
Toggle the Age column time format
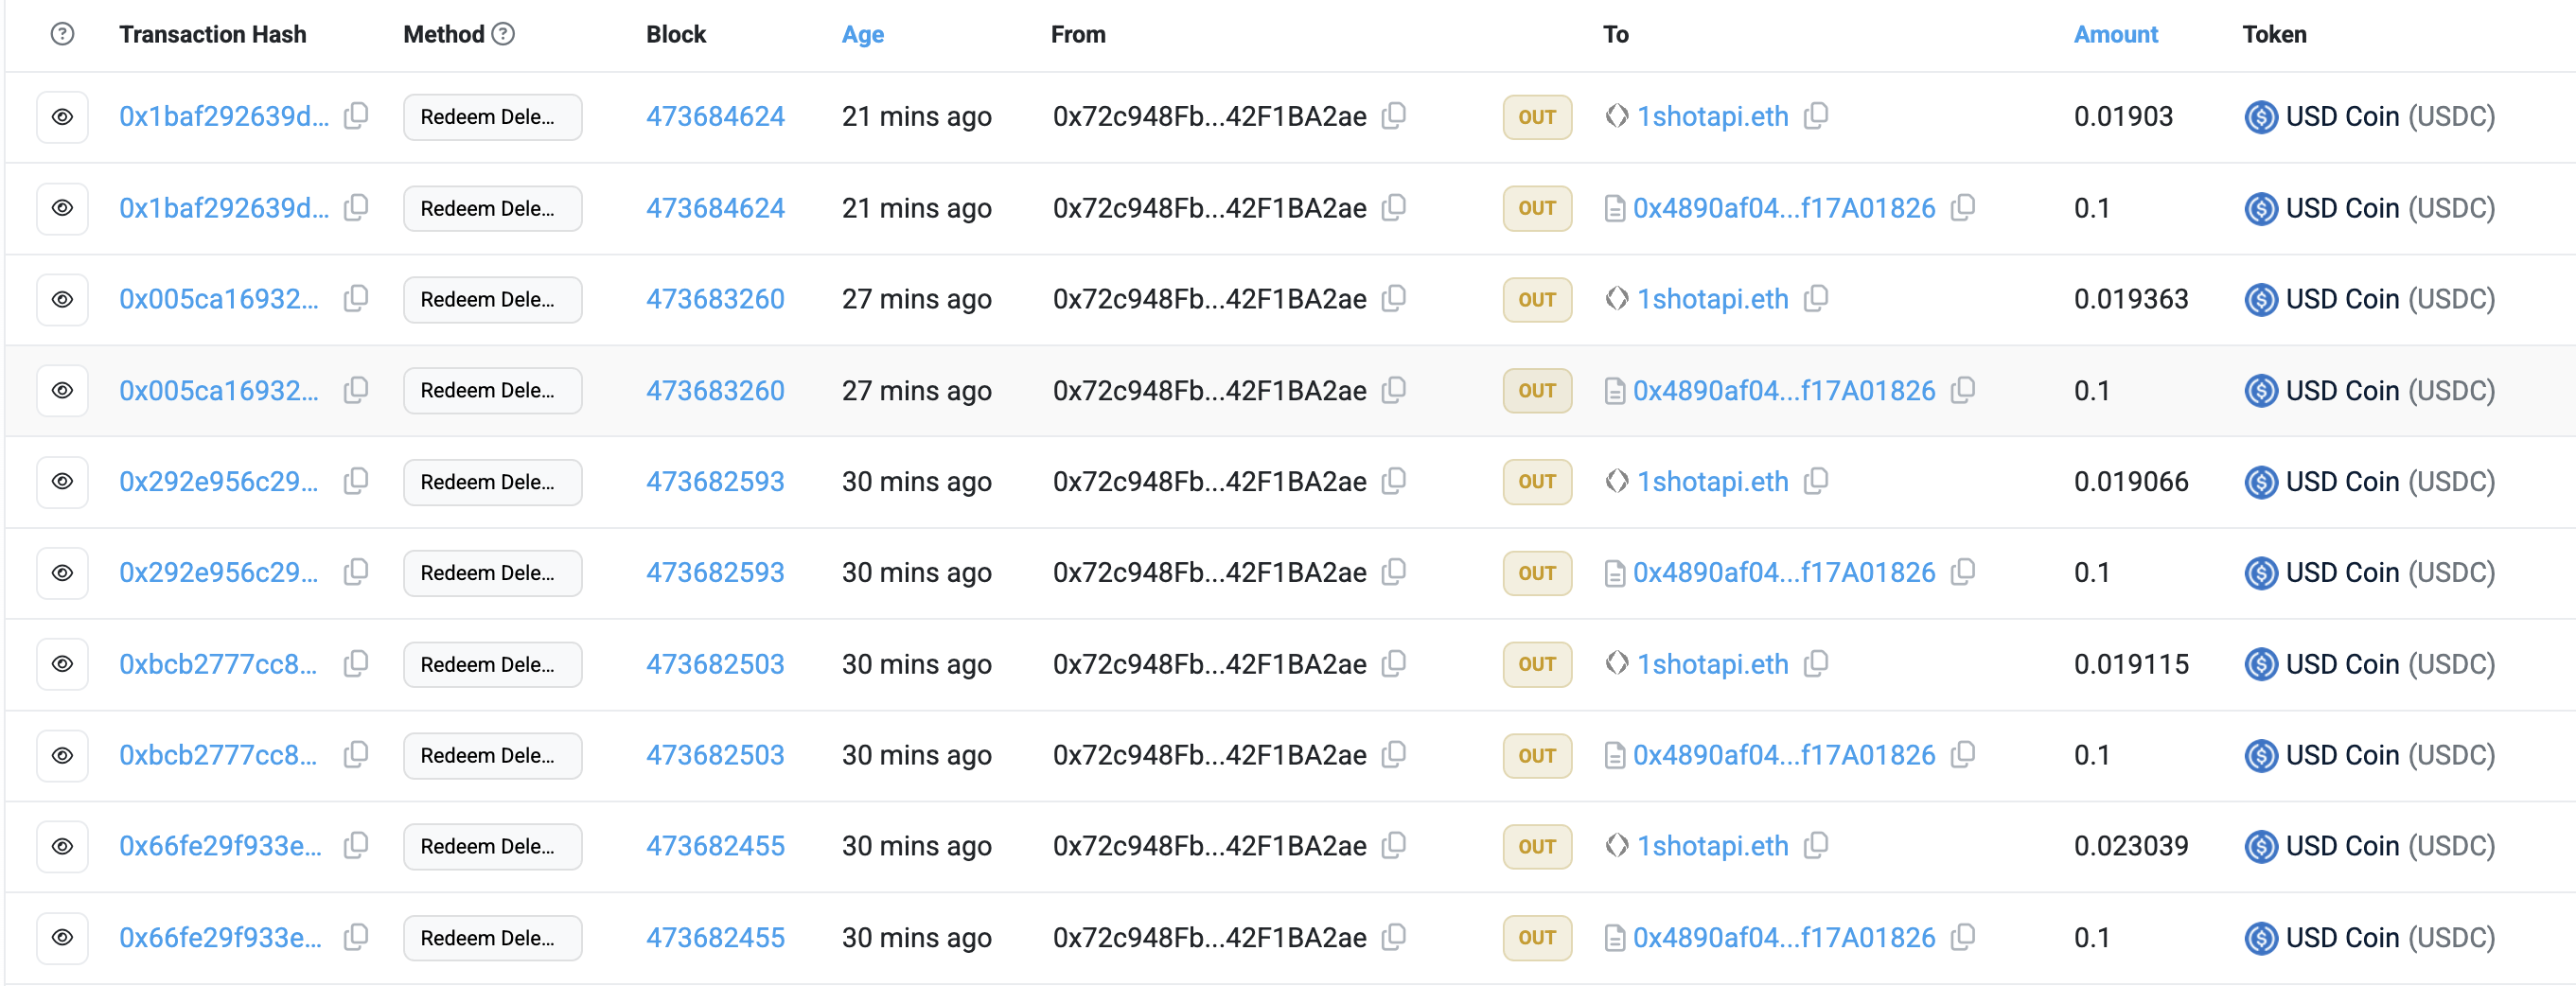(x=863, y=34)
